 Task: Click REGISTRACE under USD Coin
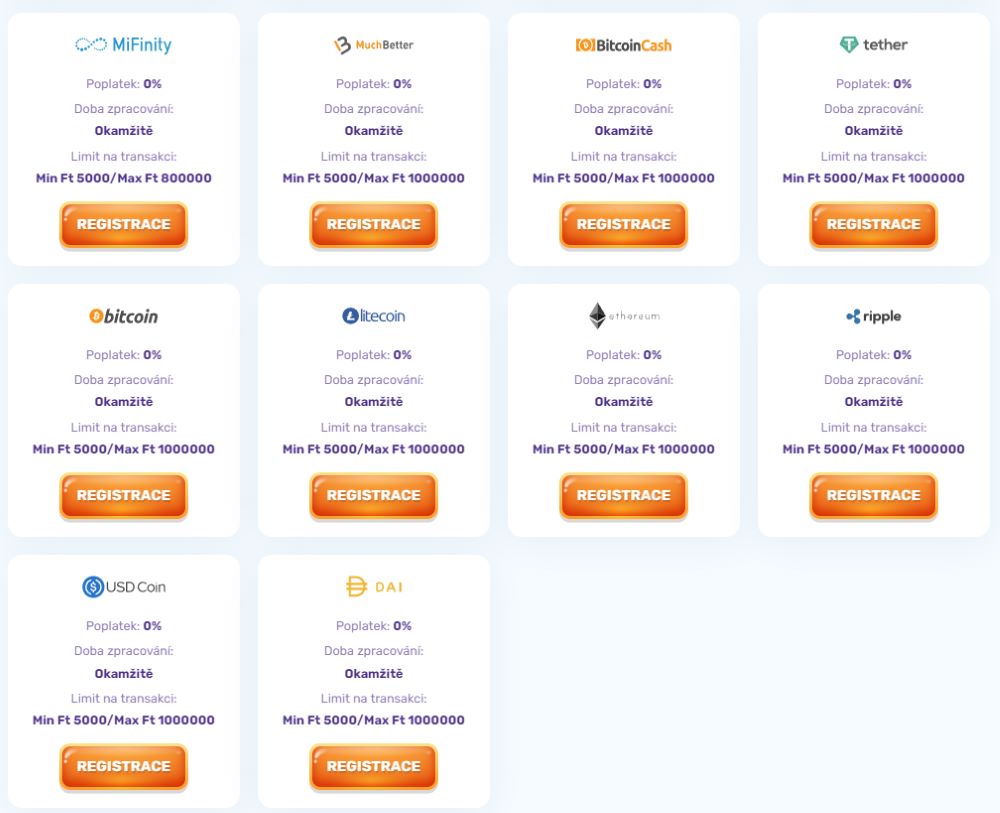pos(124,766)
